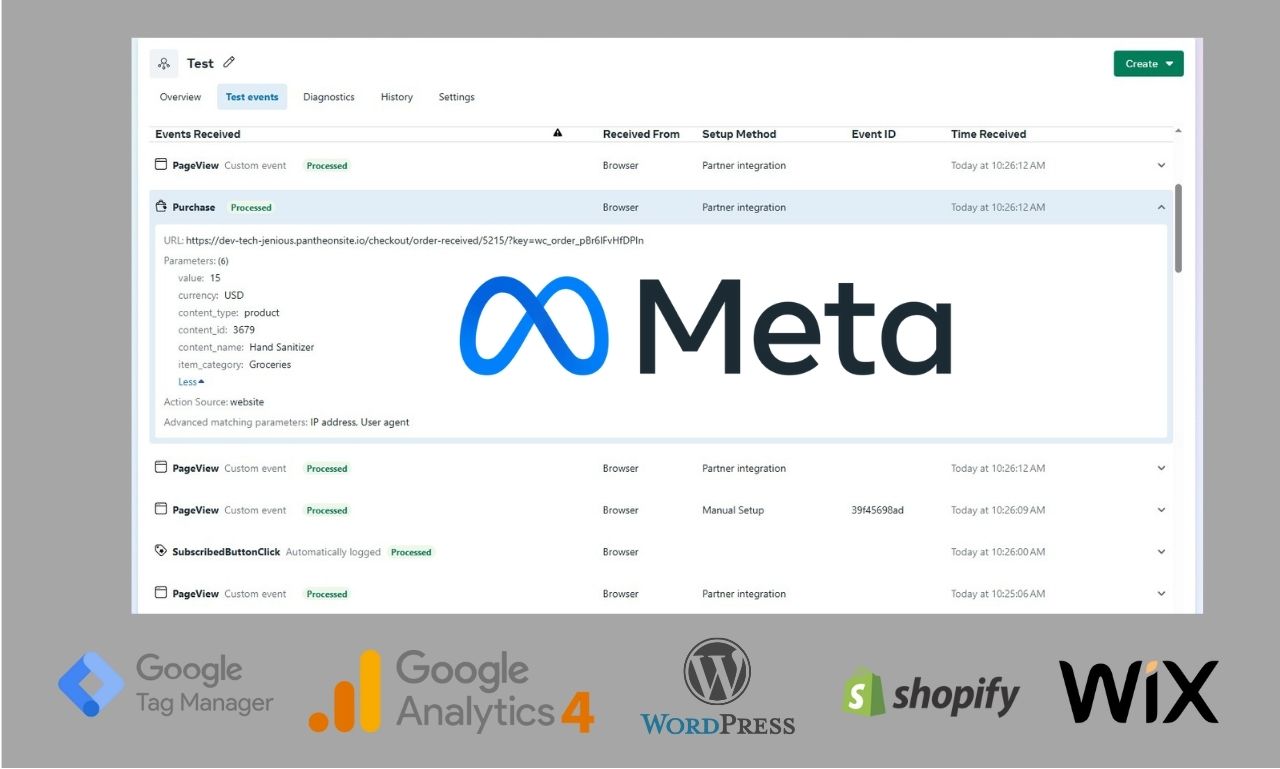Screen dimensions: 1280x769
Task: Click the 10:26:00 AM time received cell
Action: (998, 552)
